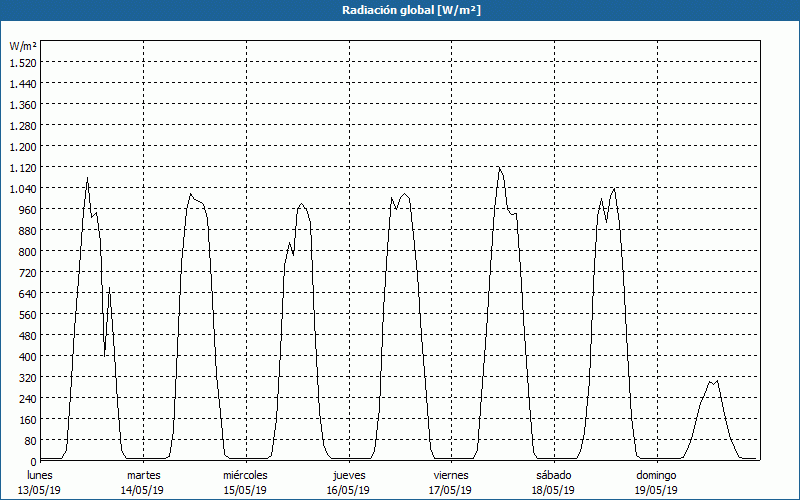Click the "miércoles" label on the time axis

click(245, 475)
